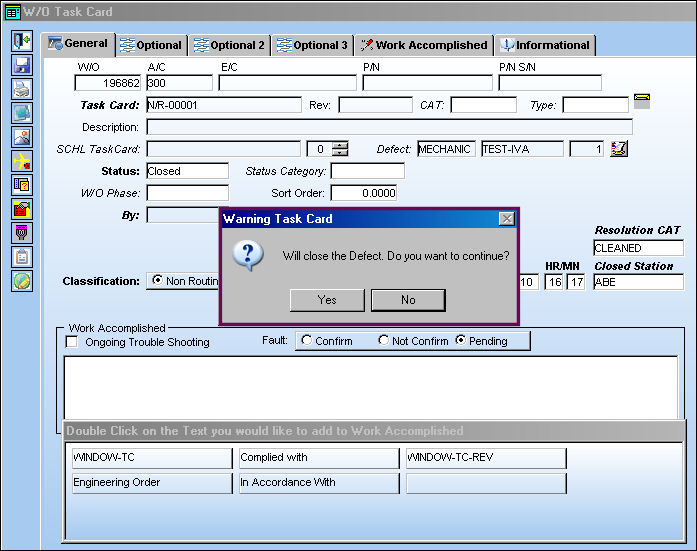
Task: Click the mountain picture icon
Action: pyautogui.click(x=22, y=137)
